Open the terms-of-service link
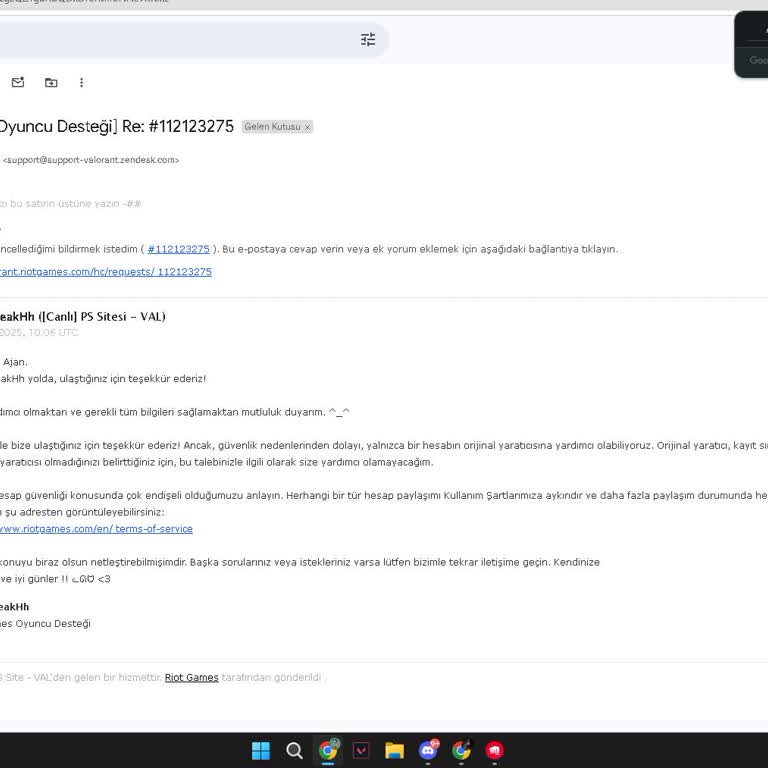The image size is (768, 768). click(96, 529)
